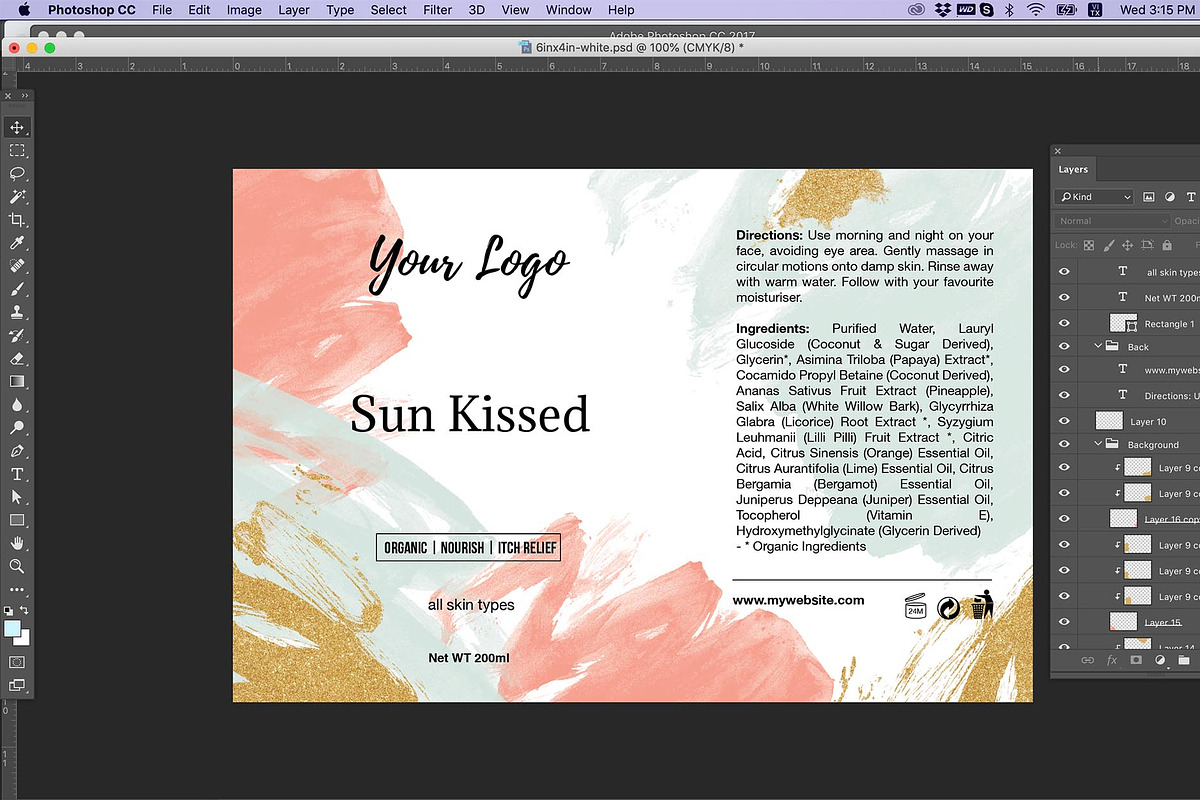Lock all layer attributes
The height and width of the screenshot is (800, 1200).
pyautogui.click(x=1166, y=245)
